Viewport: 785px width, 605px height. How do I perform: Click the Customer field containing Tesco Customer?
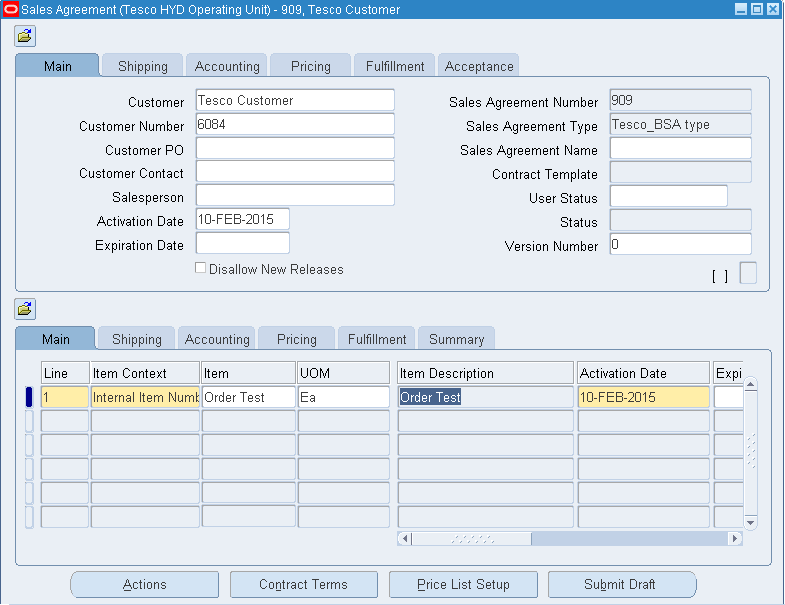click(295, 100)
